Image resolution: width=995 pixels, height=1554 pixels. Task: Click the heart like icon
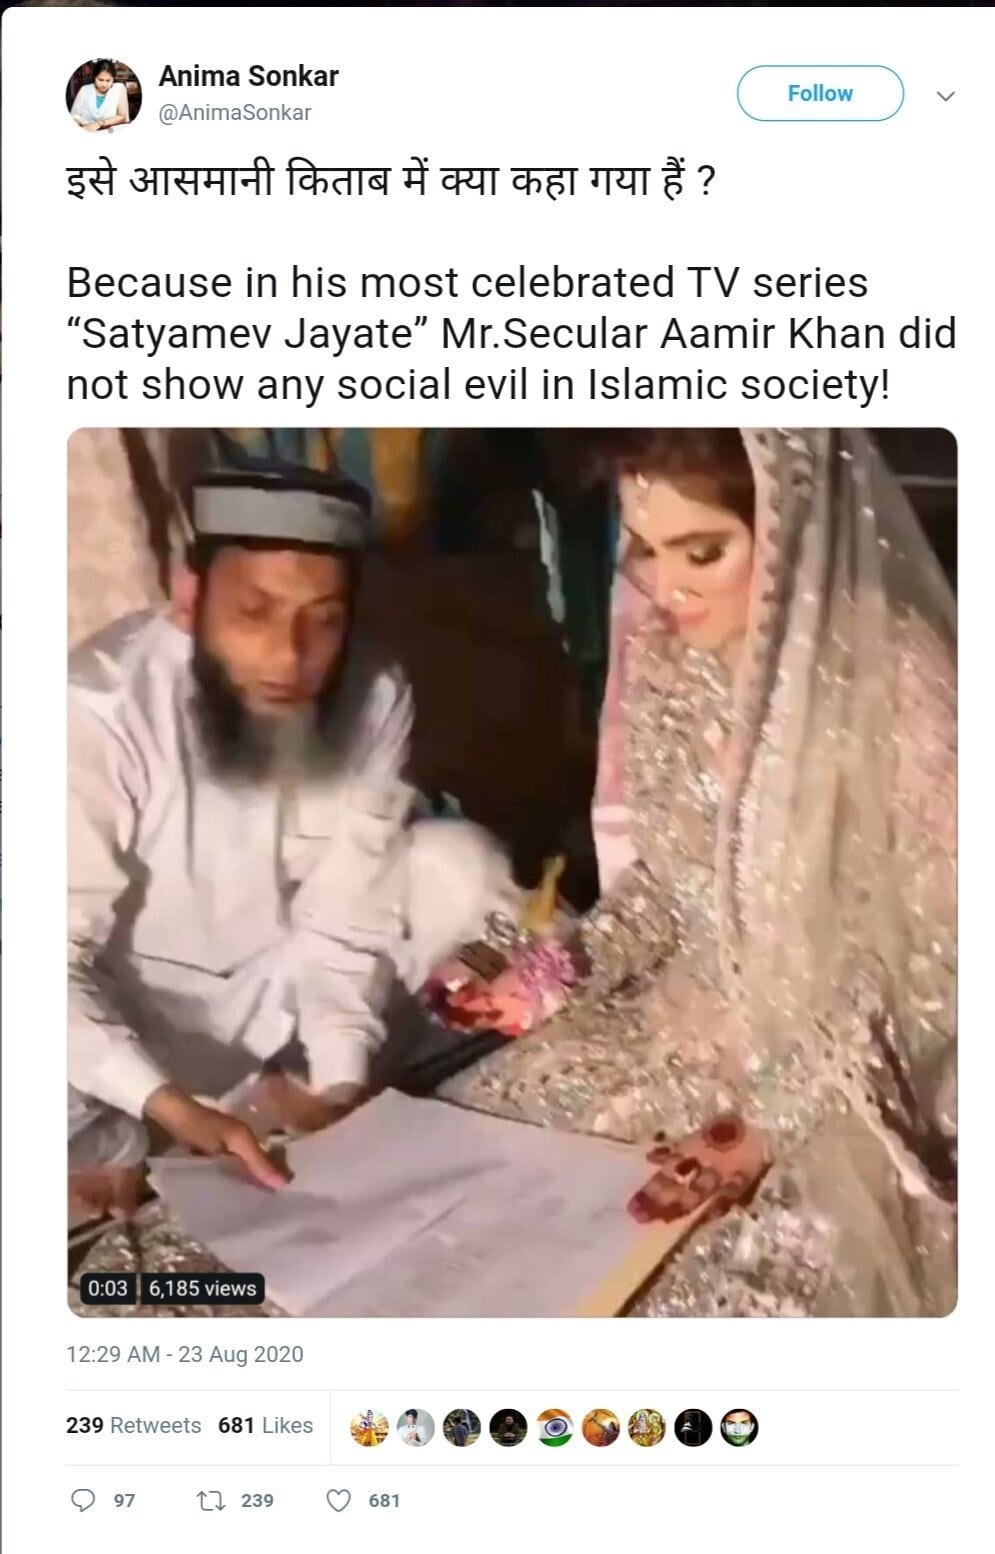click(340, 1500)
